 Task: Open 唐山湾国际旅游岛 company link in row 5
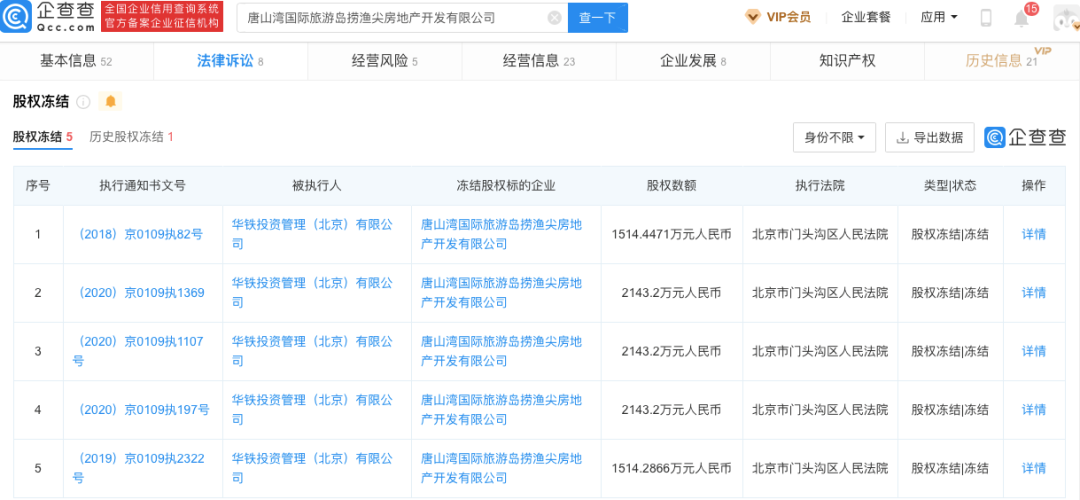(501, 468)
